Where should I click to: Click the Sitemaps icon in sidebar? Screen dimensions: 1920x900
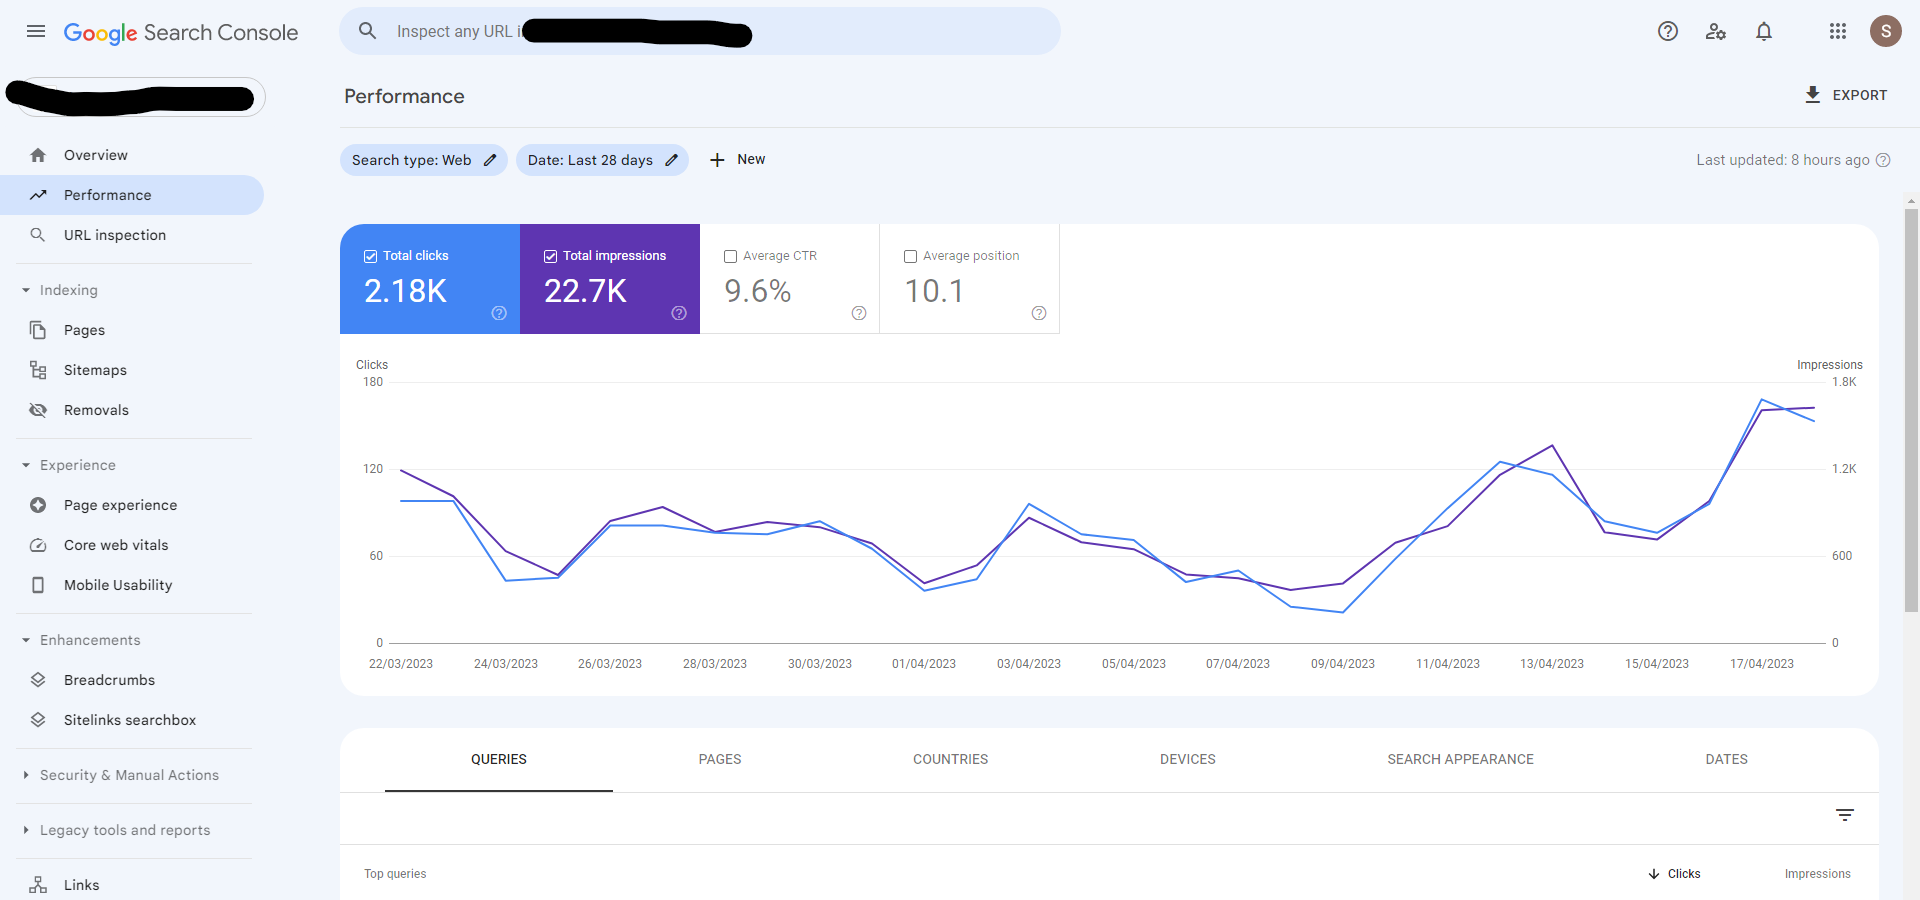coord(38,370)
